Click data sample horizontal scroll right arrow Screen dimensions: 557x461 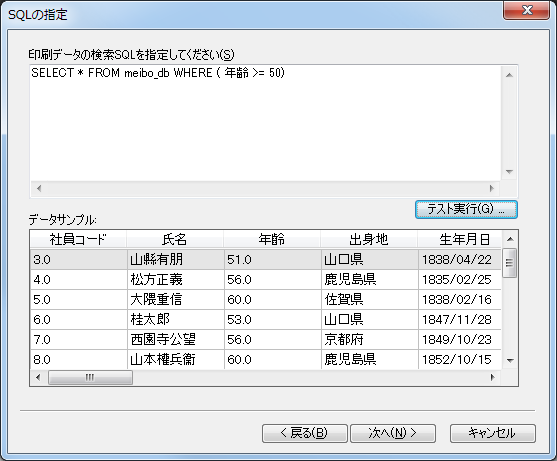[493, 377]
